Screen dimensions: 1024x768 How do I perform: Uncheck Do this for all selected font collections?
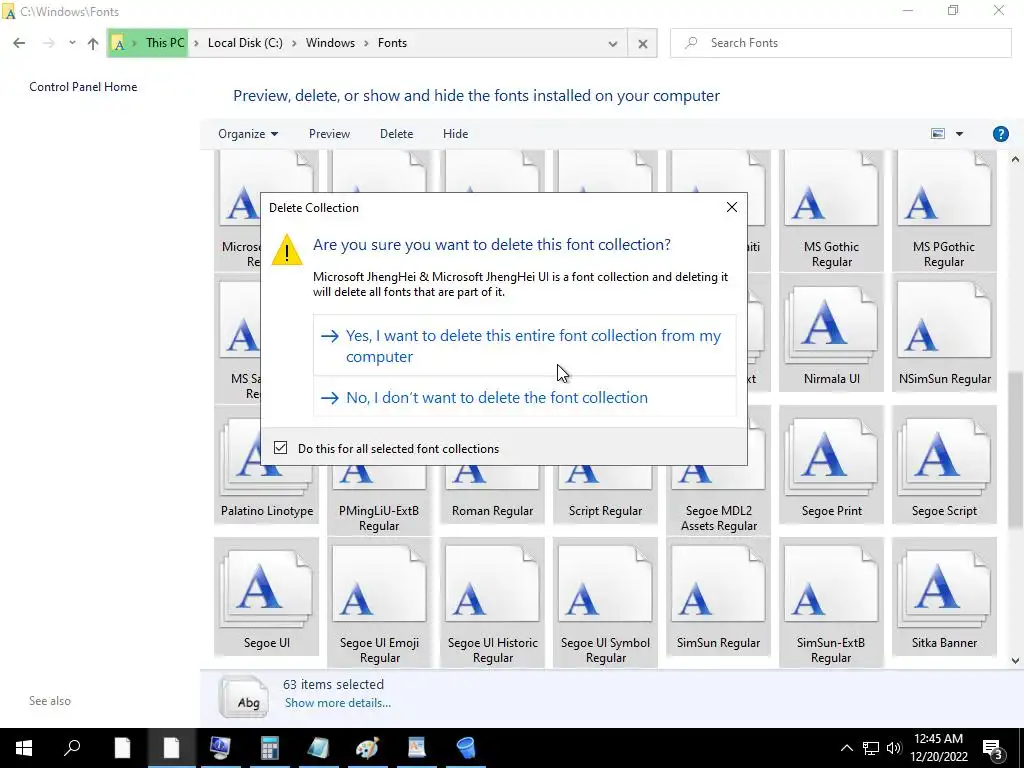point(280,447)
